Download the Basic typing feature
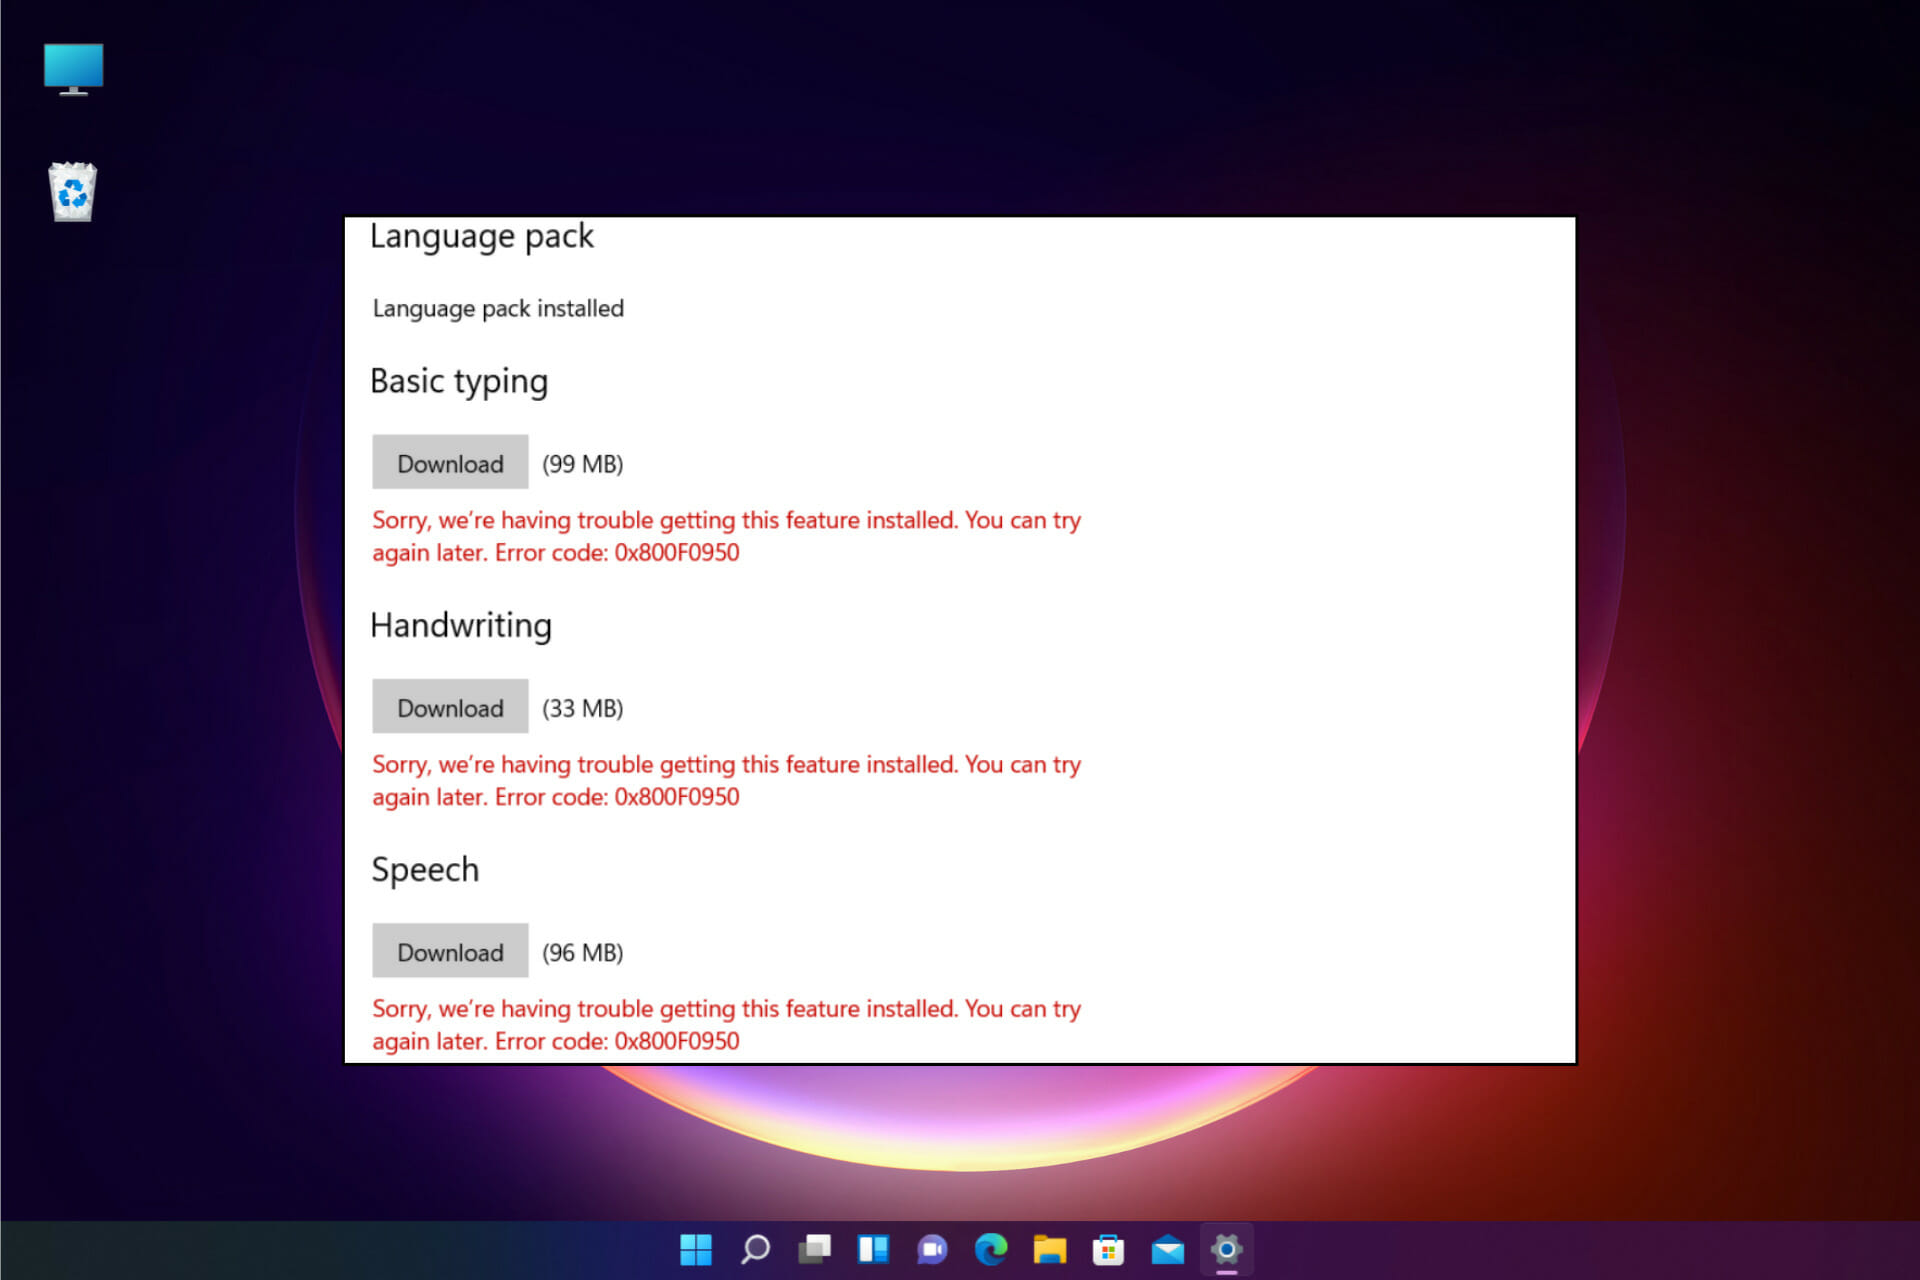Screen dimensions: 1920x1280 coord(450,462)
